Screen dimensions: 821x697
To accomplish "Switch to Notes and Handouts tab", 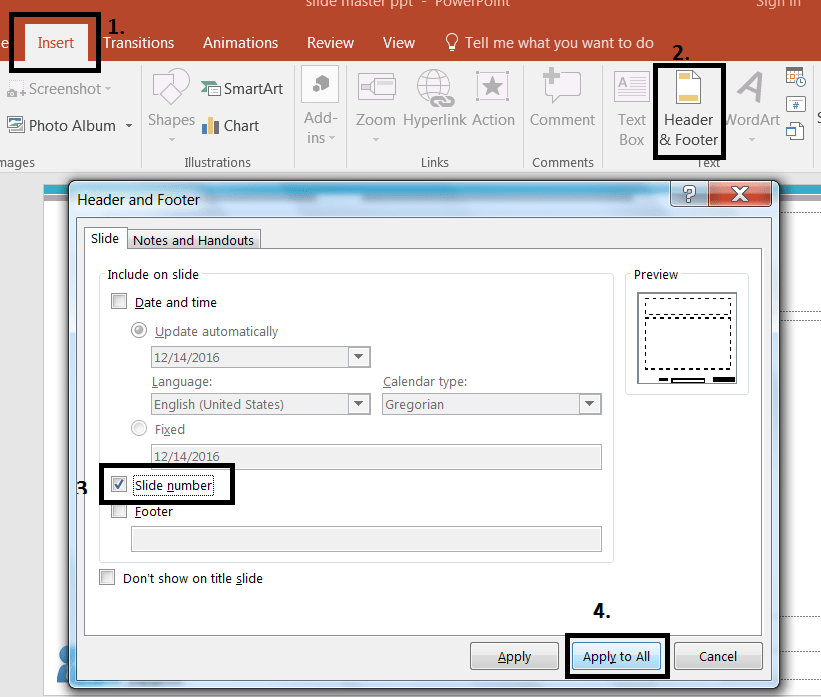I will [x=193, y=239].
